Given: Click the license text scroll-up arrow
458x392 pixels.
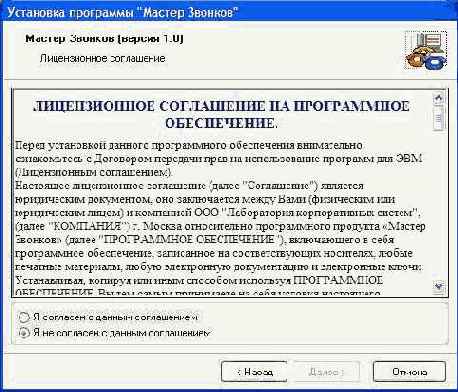Looking at the screenshot, I should pyautogui.click(x=439, y=98).
